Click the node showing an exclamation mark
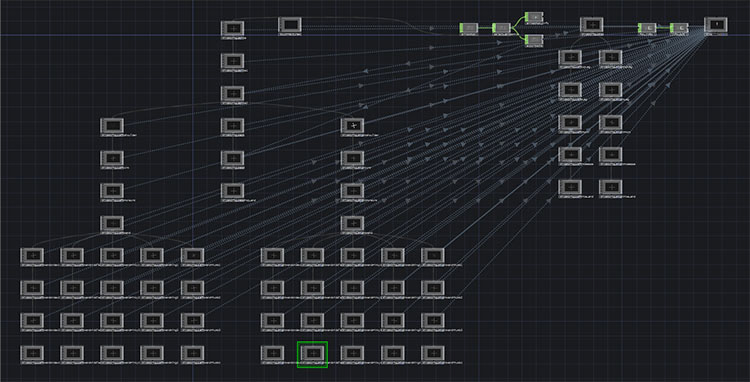The image size is (750, 382). (x=716, y=25)
